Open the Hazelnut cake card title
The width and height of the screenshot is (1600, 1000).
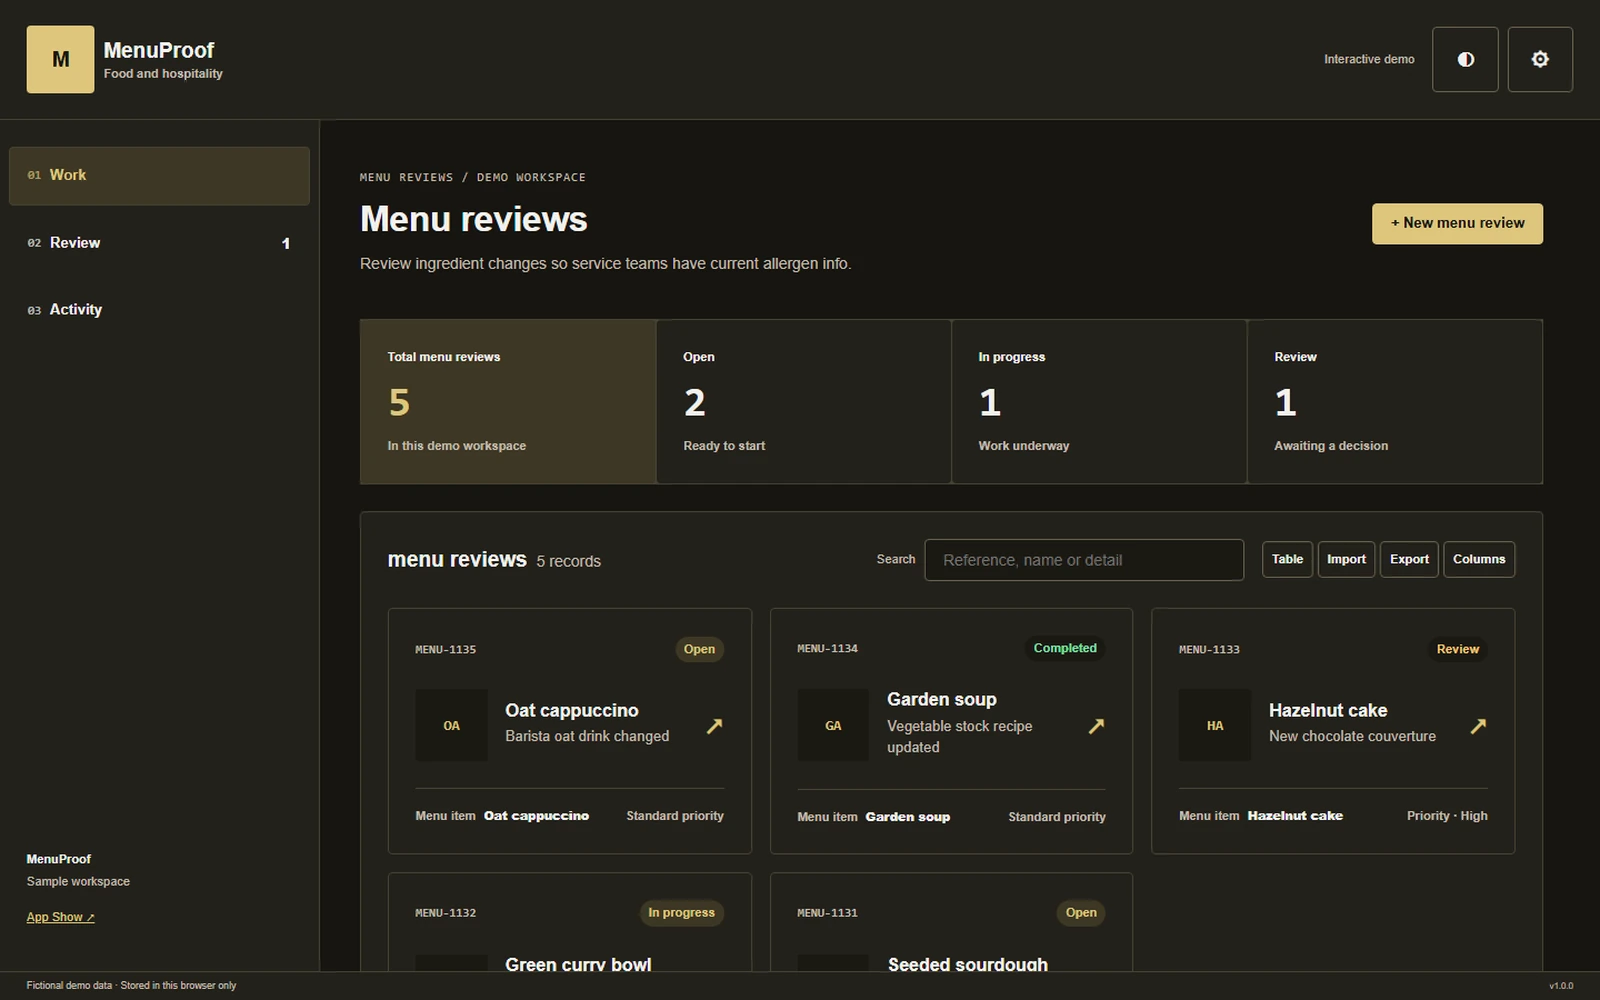[x=1328, y=710]
